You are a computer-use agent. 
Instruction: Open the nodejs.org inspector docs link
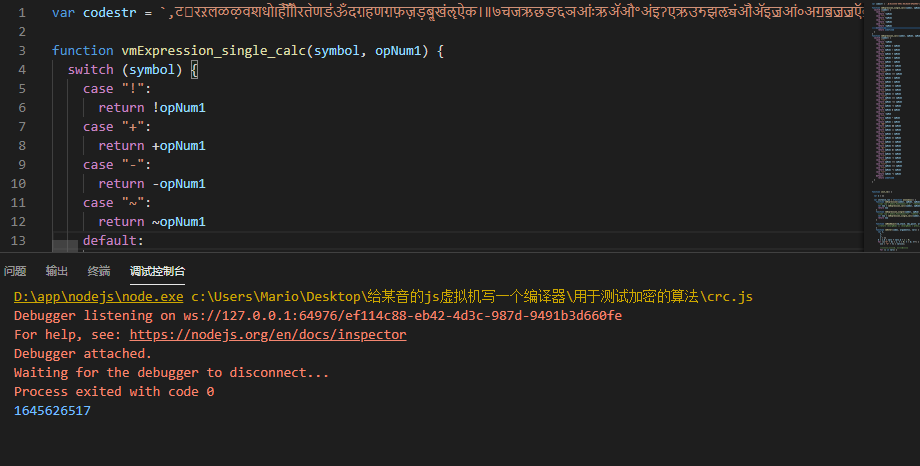(268, 335)
